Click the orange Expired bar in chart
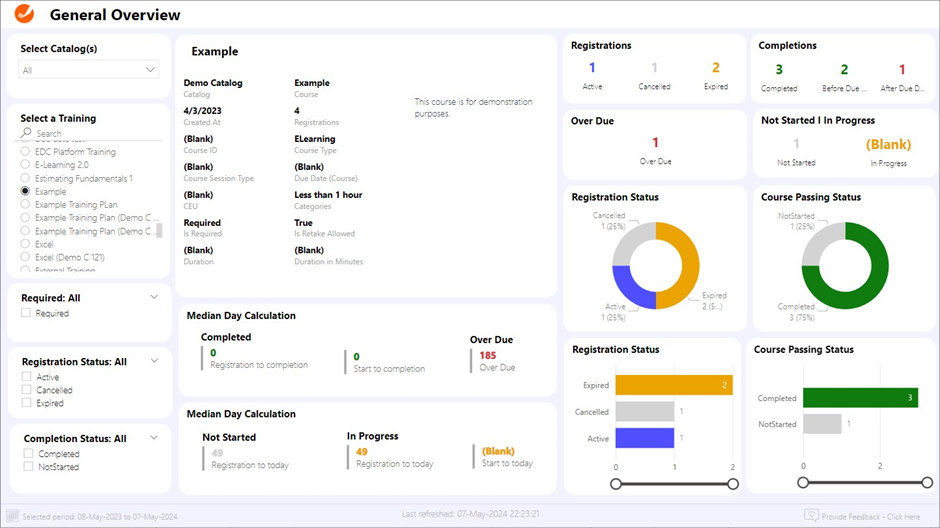The image size is (940, 528). coord(673,385)
